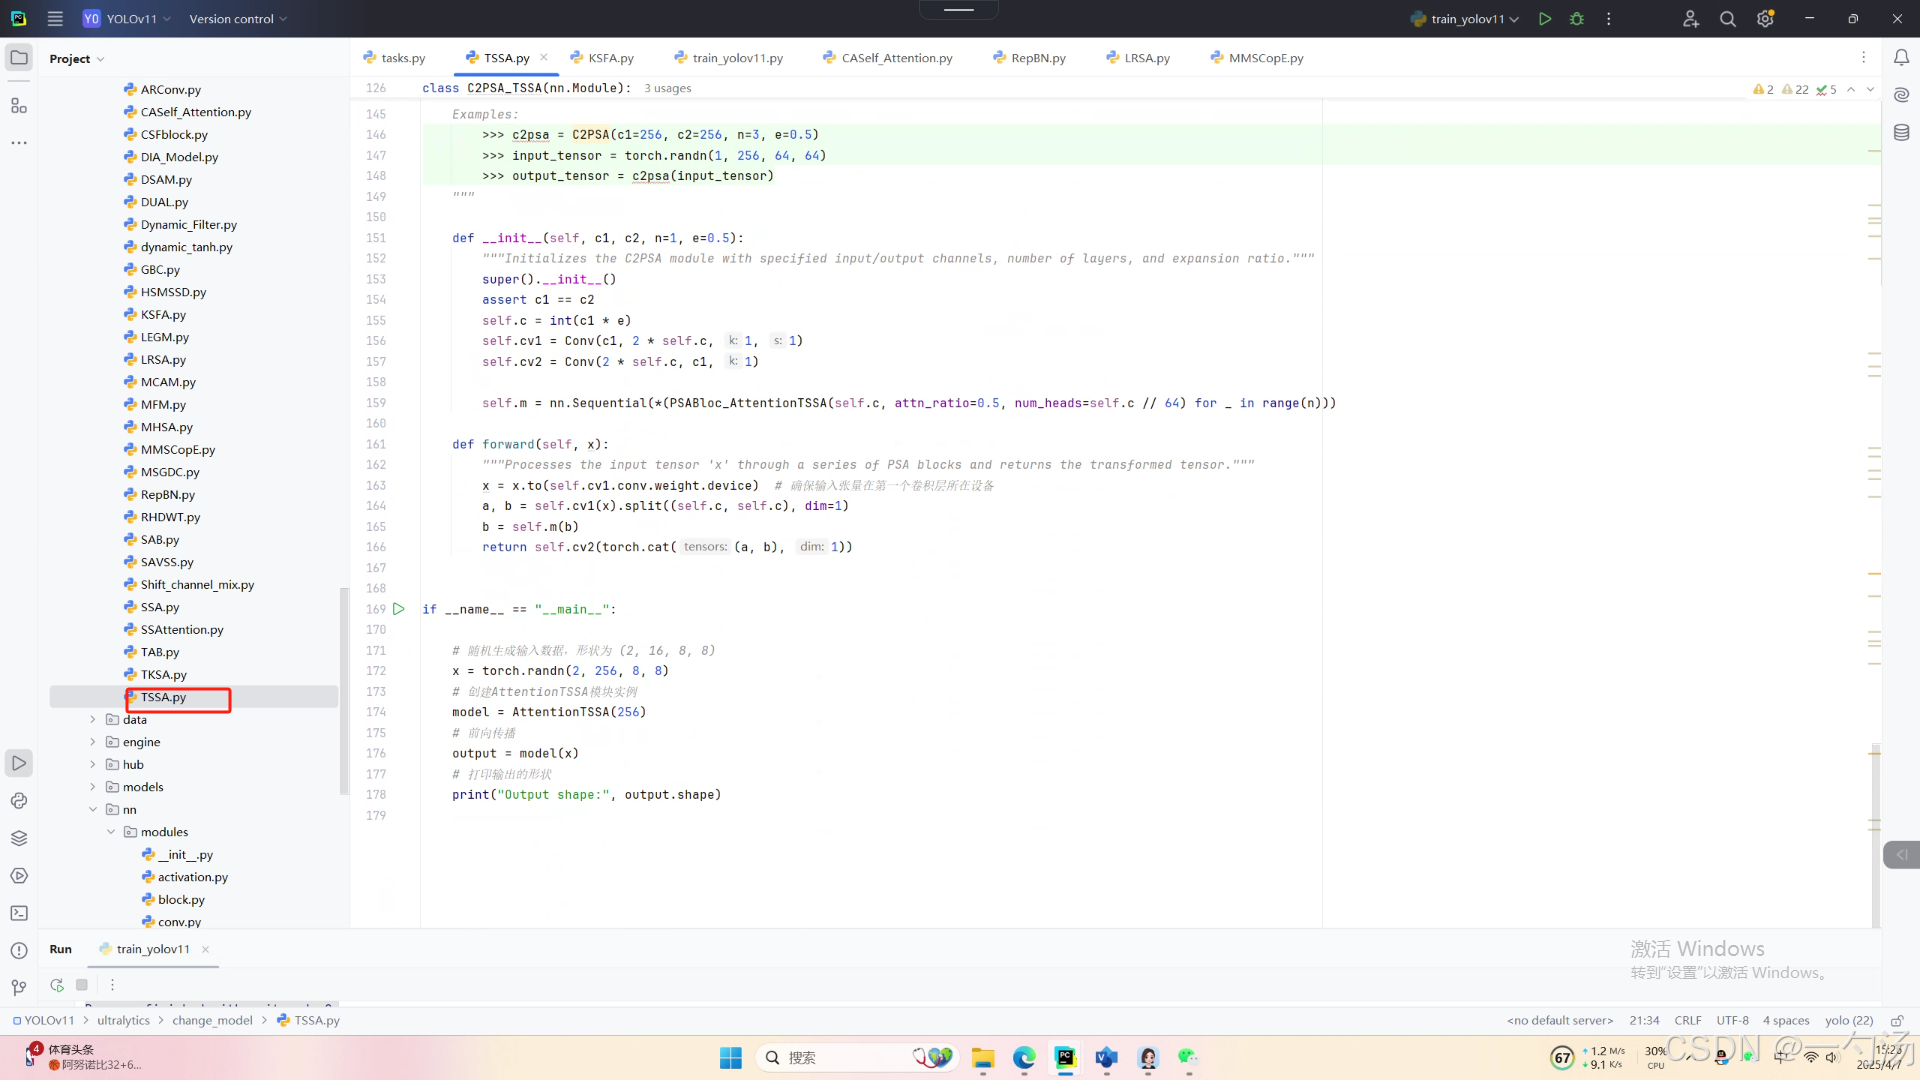1920x1080 pixels.
Task: Open the Notifications bell icon
Action: click(x=1901, y=58)
